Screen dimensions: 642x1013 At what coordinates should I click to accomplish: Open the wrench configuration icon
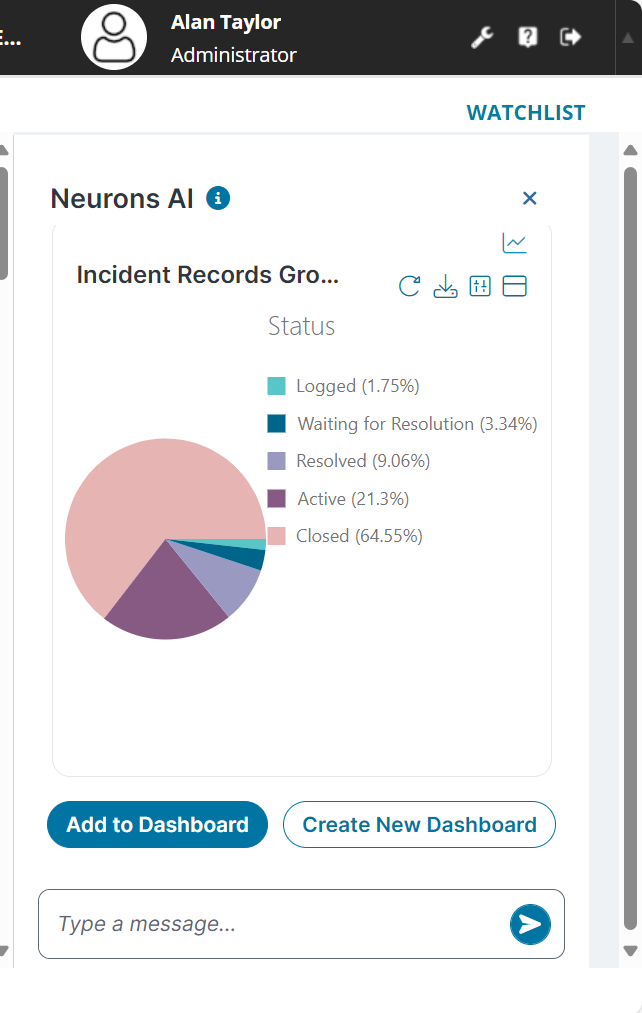482,38
